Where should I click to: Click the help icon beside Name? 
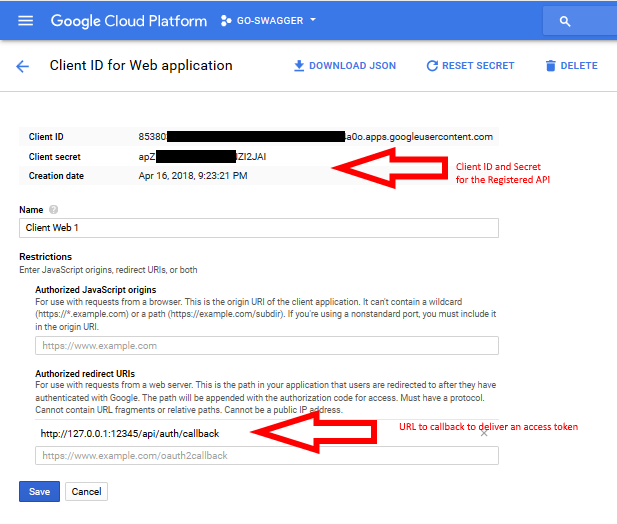pyautogui.click(x=54, y=210)
